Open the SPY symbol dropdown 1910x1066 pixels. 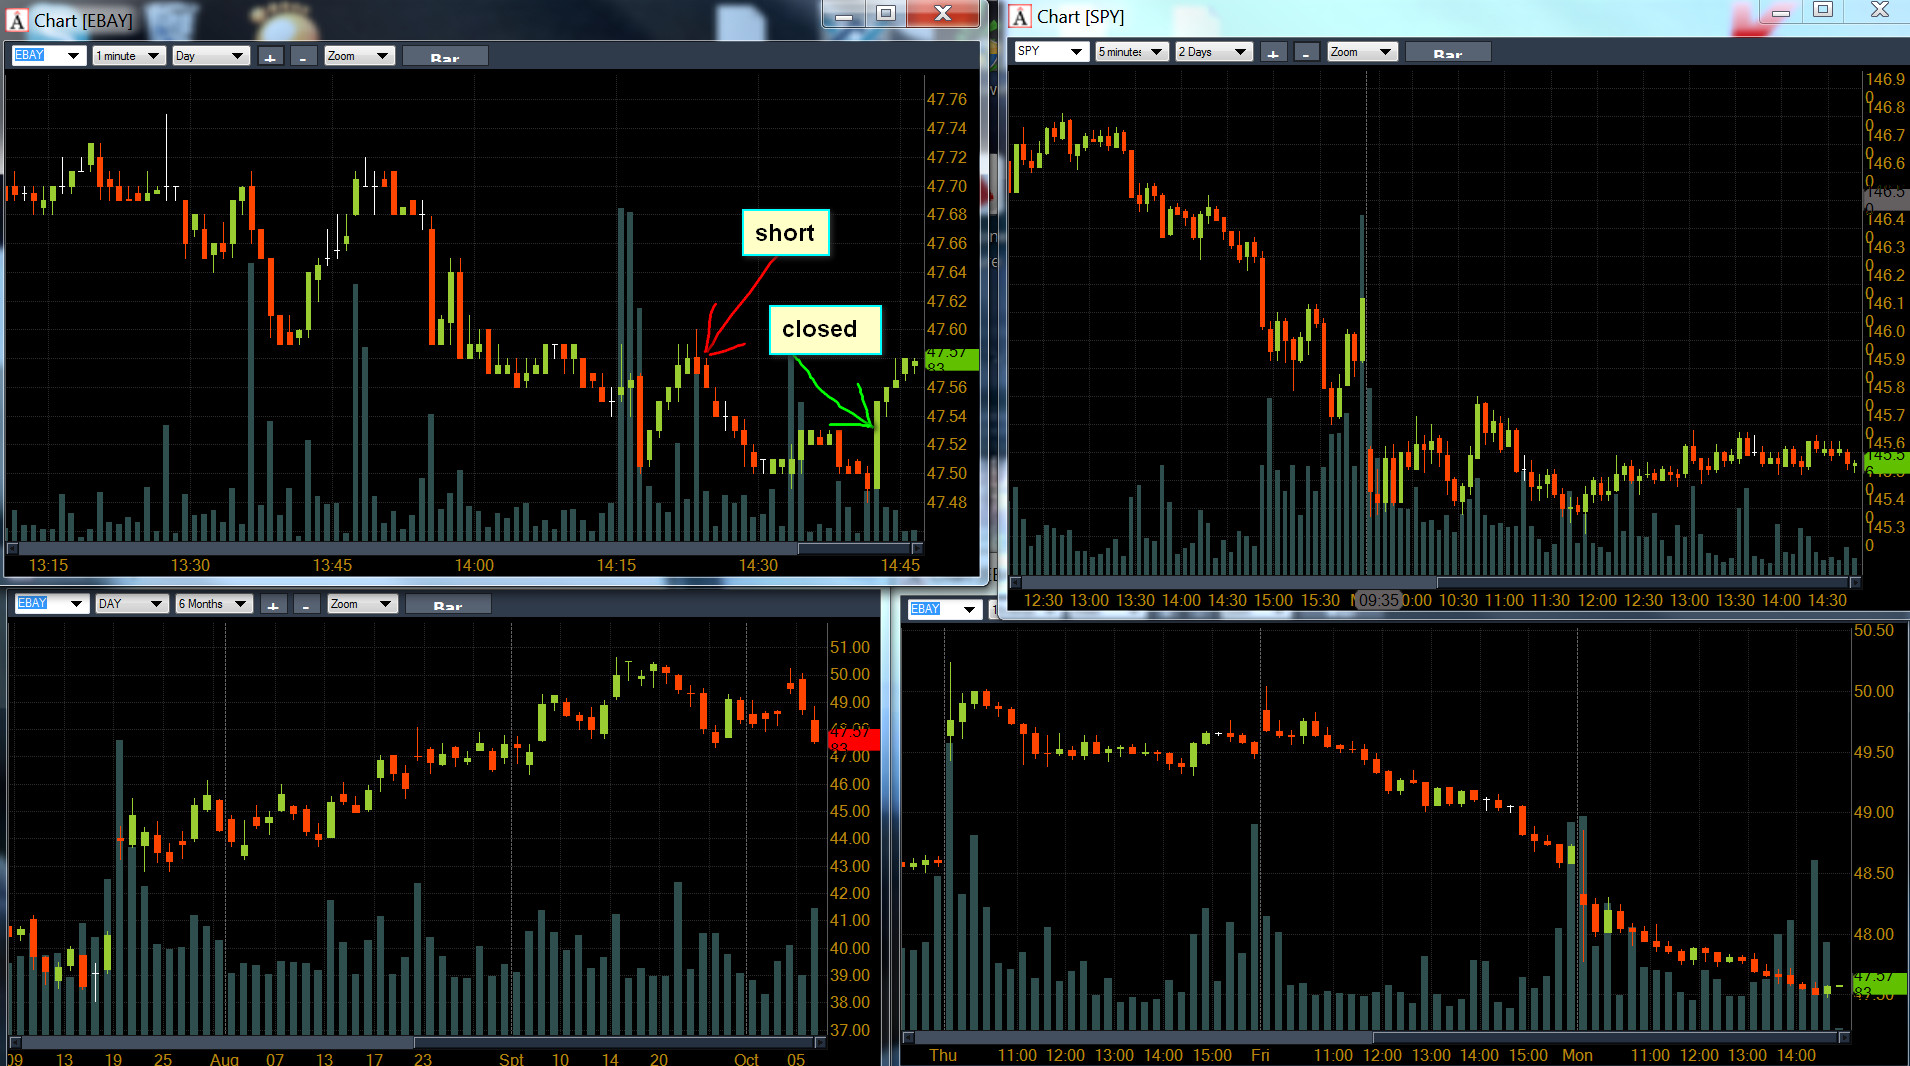pyautogui.click(x=1051, y=52)
